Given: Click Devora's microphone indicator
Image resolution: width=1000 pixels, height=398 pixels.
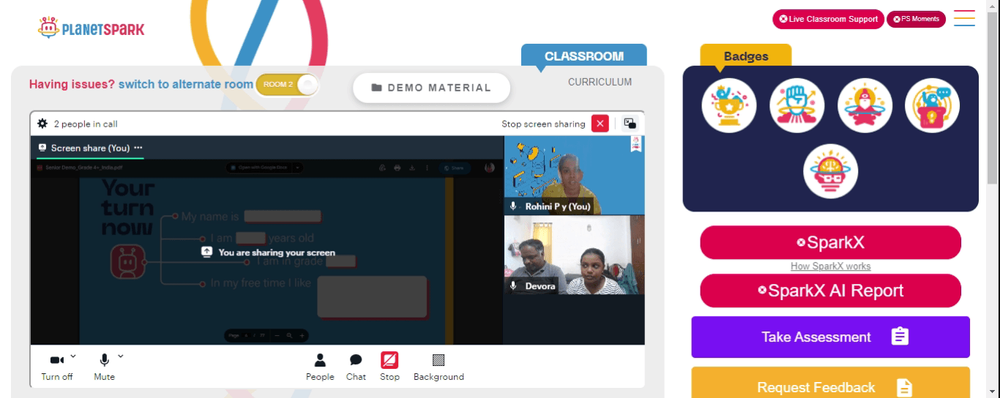Looking at the screenshot, I should pos(513,286).
